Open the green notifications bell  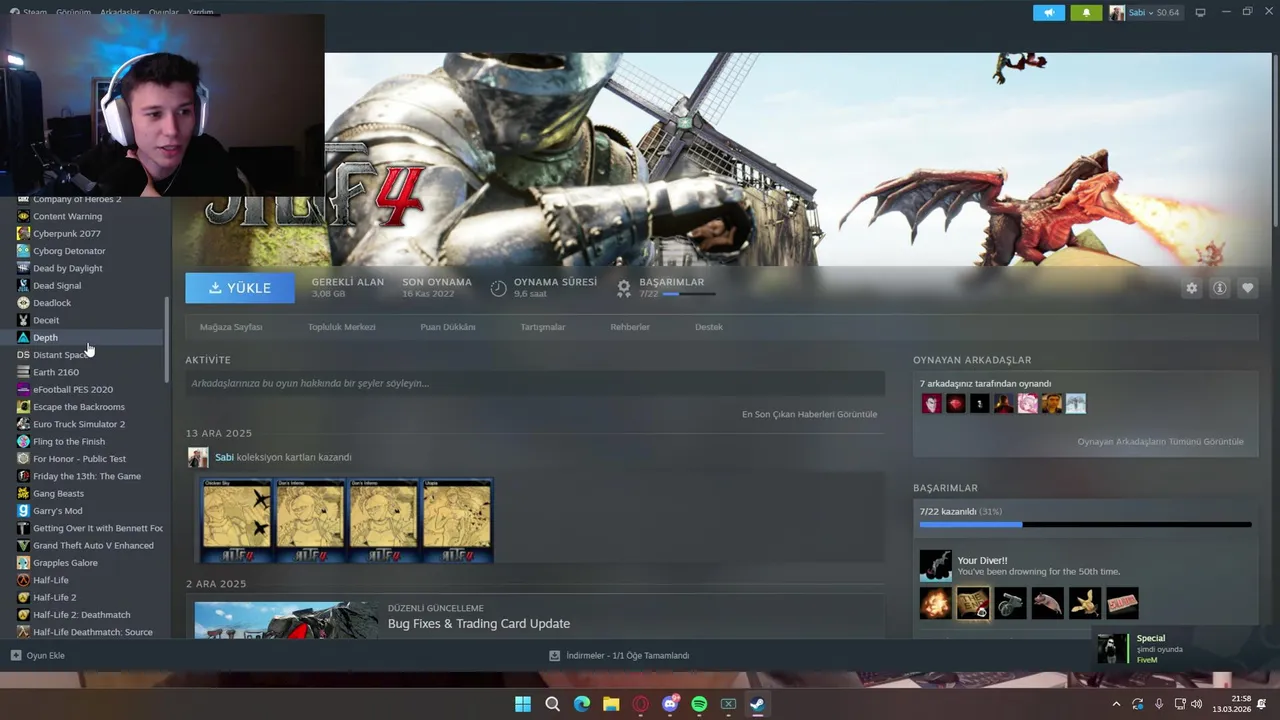click(x=1086, y=13)
